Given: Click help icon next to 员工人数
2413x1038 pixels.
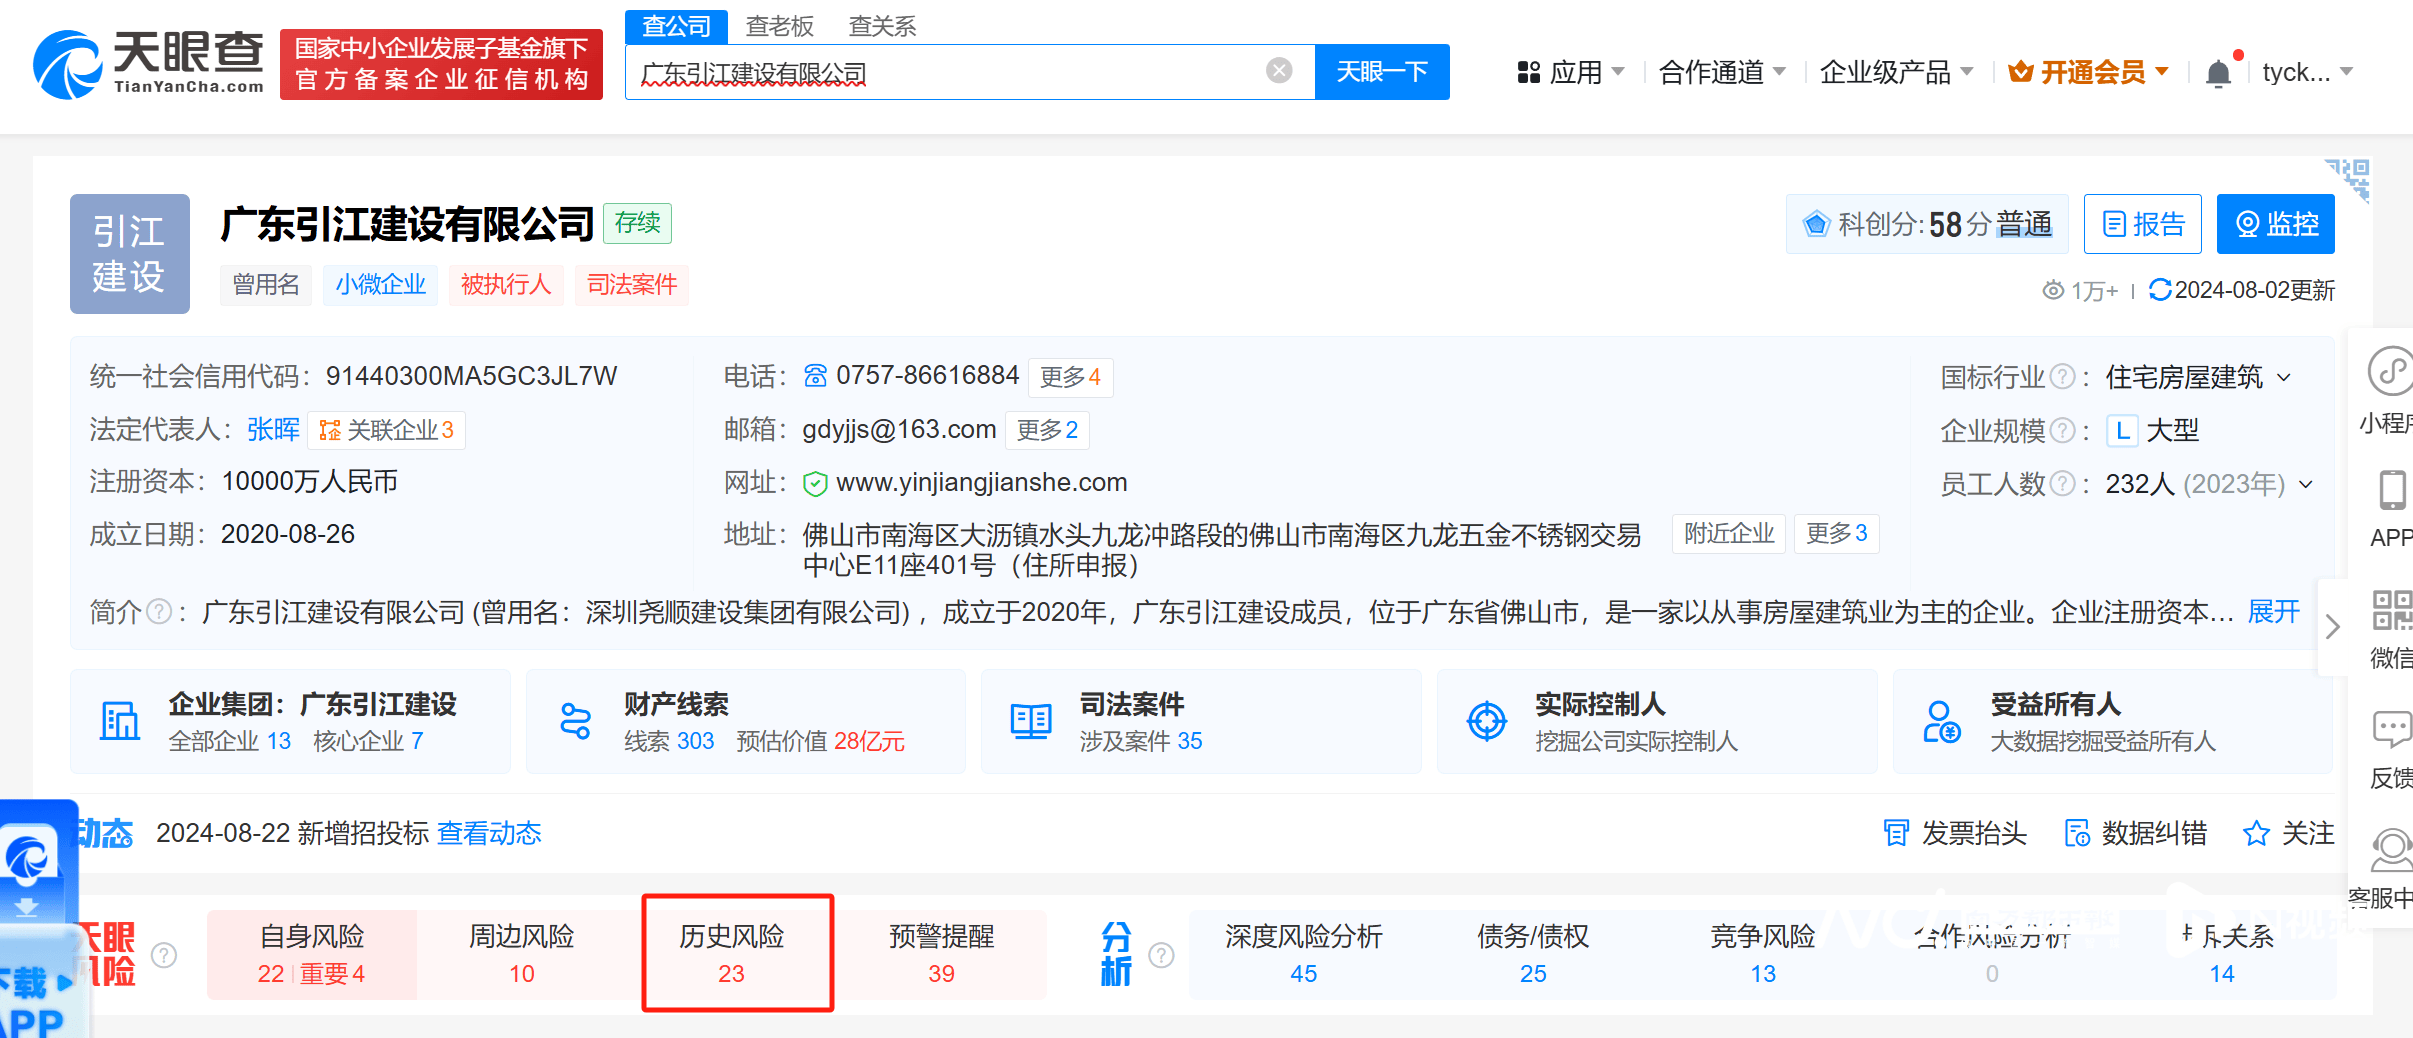Looking at the screenshot, I should coord(2062,484).
